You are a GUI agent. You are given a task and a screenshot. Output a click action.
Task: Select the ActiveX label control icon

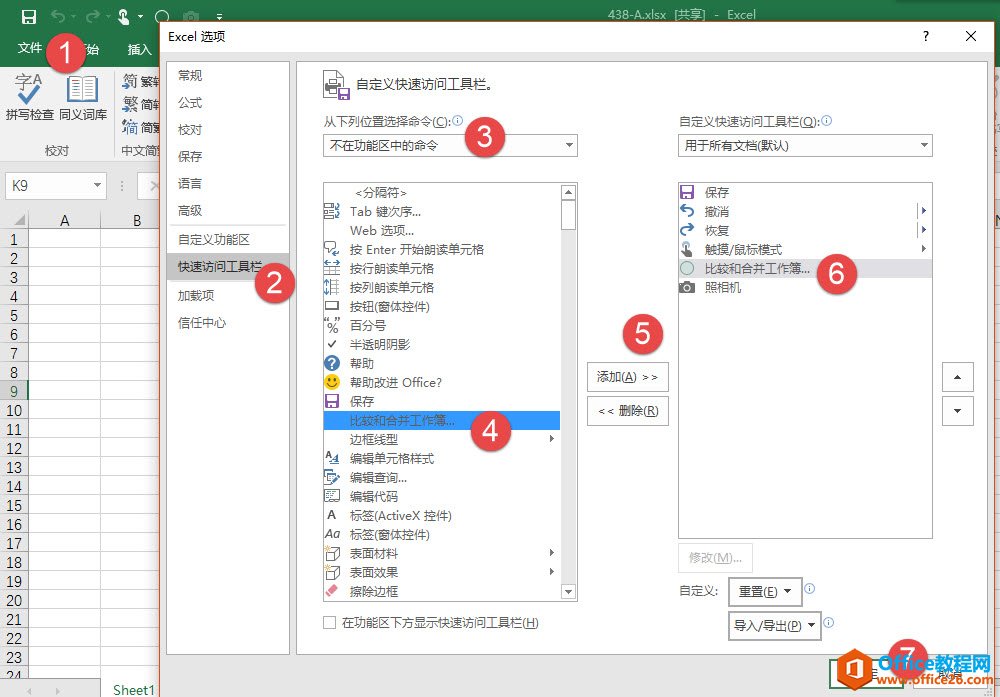coord(332,515)
